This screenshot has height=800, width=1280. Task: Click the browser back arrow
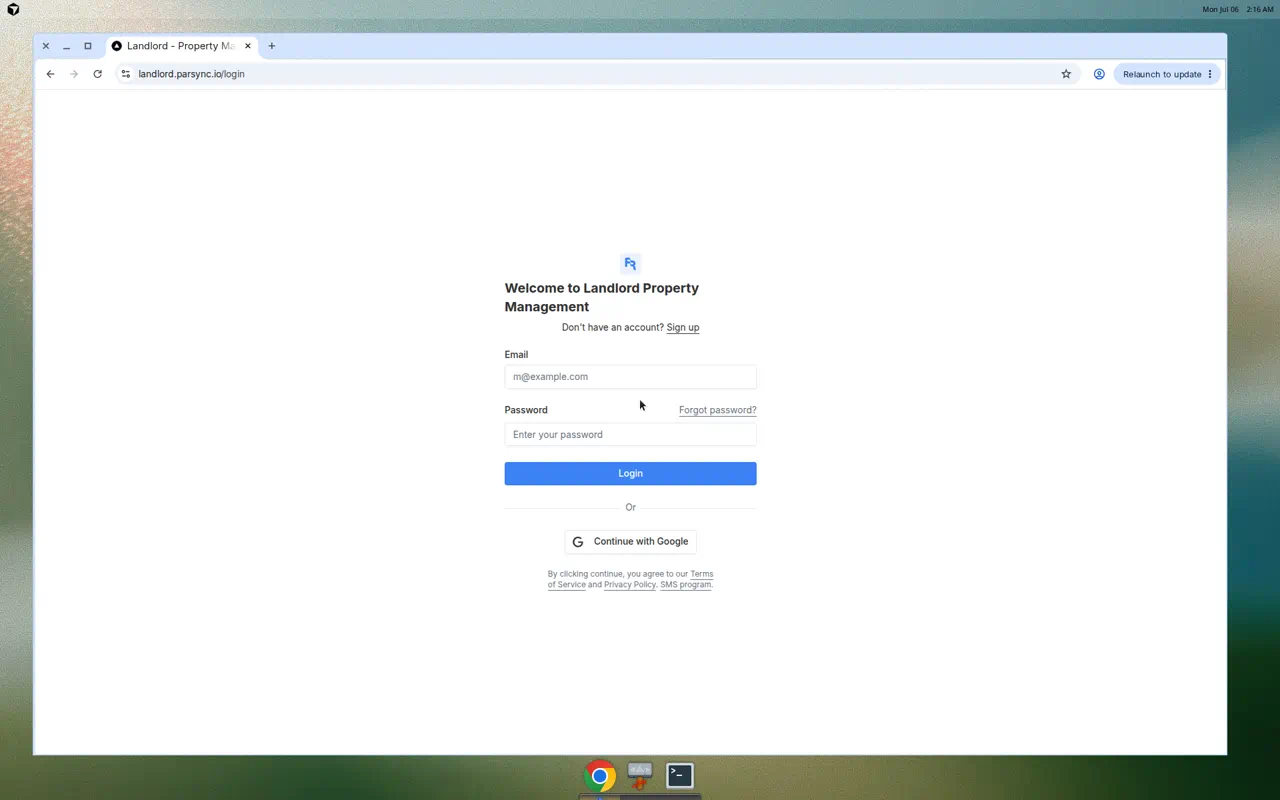coord(50,74)
